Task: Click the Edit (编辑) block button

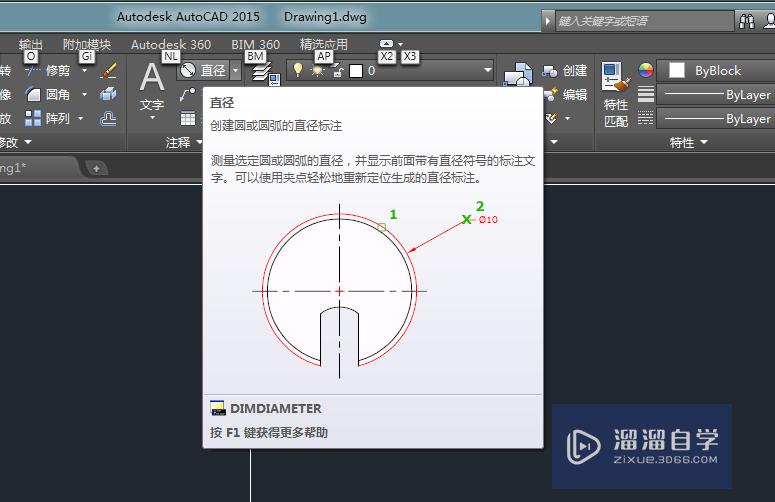Action: [x=565, y=94]
